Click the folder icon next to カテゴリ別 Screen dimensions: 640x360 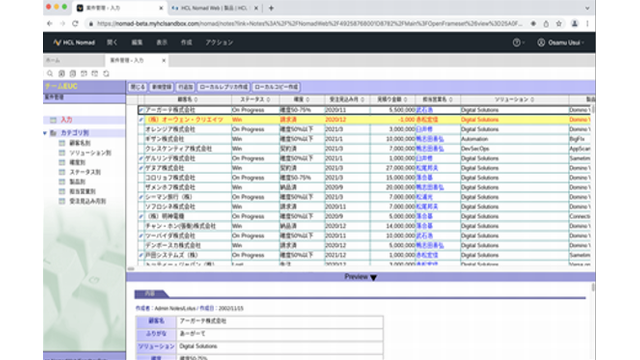coord(53,133)
